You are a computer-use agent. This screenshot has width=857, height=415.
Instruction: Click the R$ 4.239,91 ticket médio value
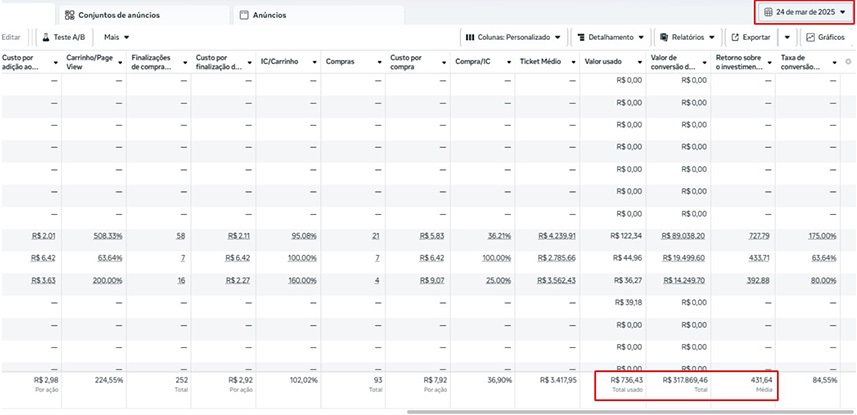click(556, 236)
